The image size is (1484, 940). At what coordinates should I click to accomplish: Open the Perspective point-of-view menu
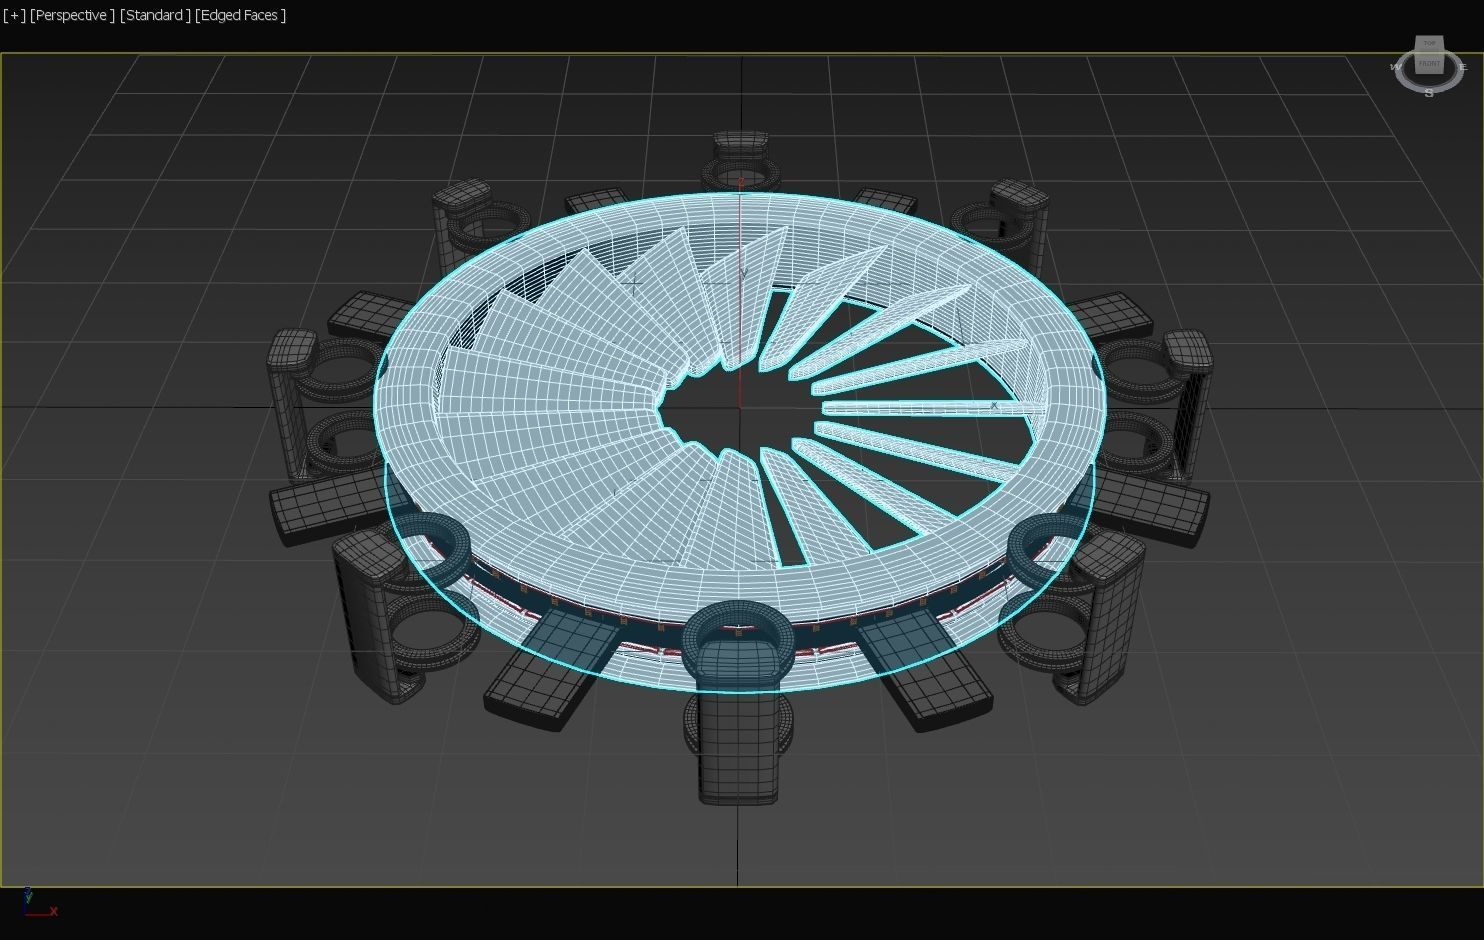pos(72,15)
